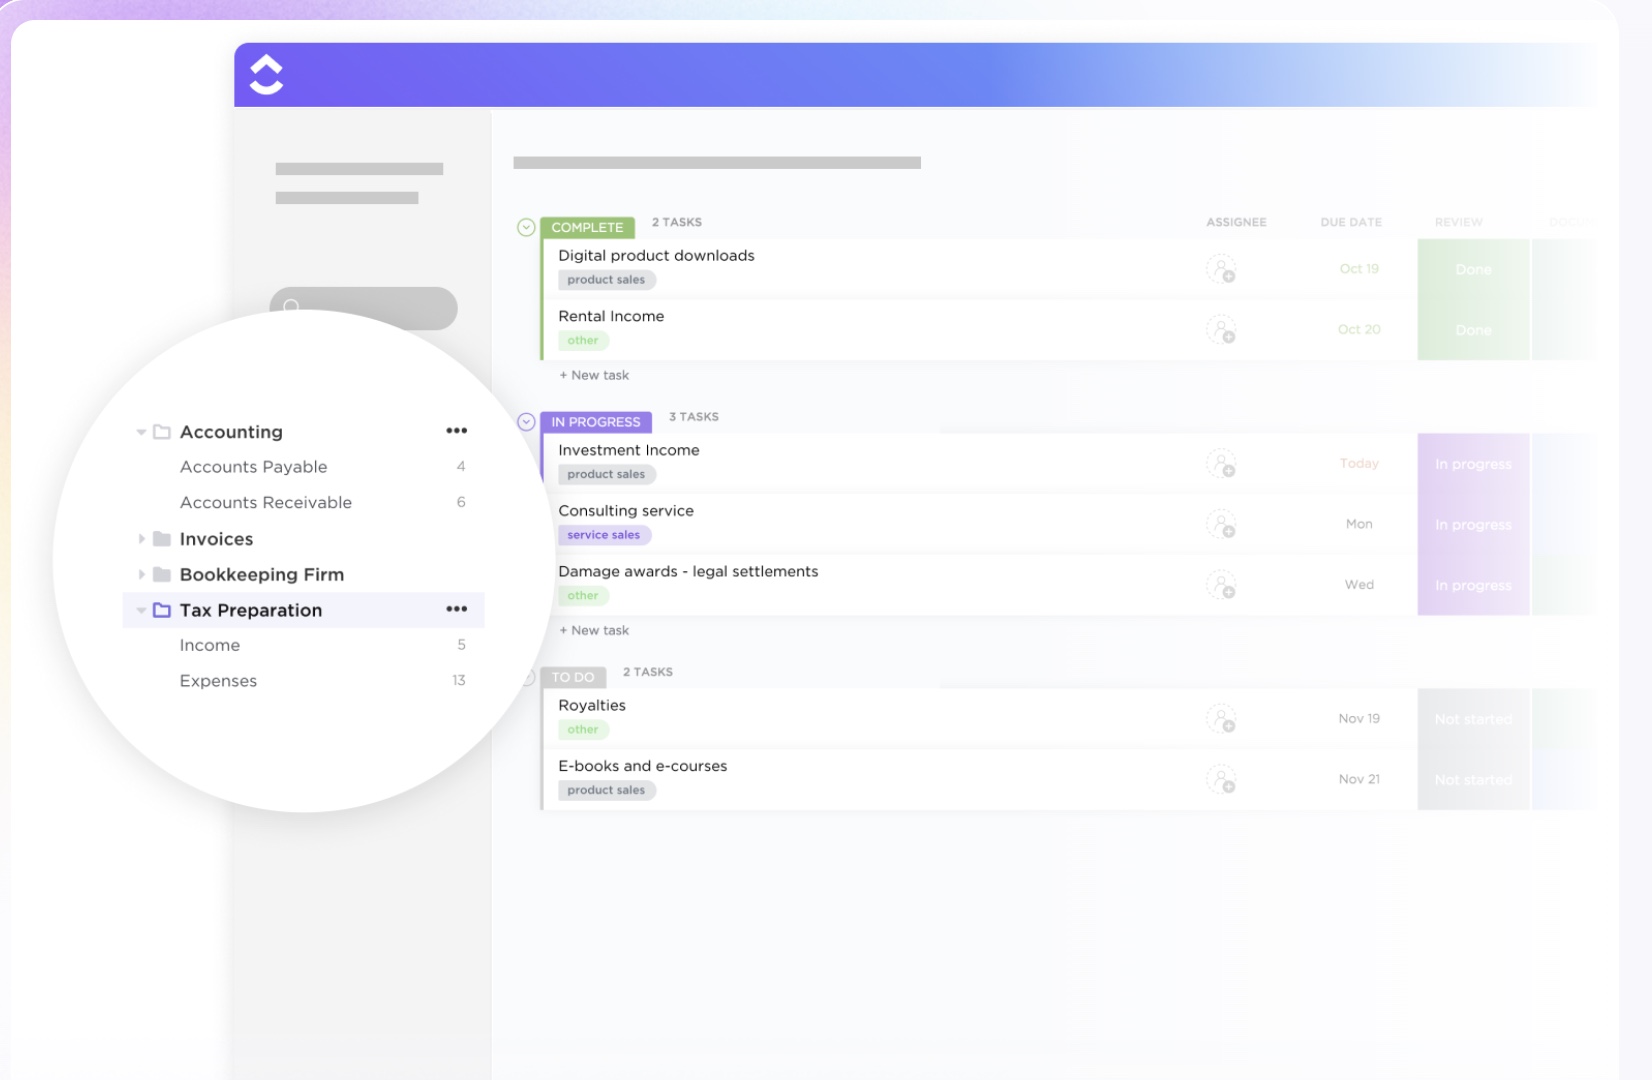The height and width of the screenshot is (1080, 1652).
Task: Click assignee icon for Consulting service
Action: point(1221,524)
